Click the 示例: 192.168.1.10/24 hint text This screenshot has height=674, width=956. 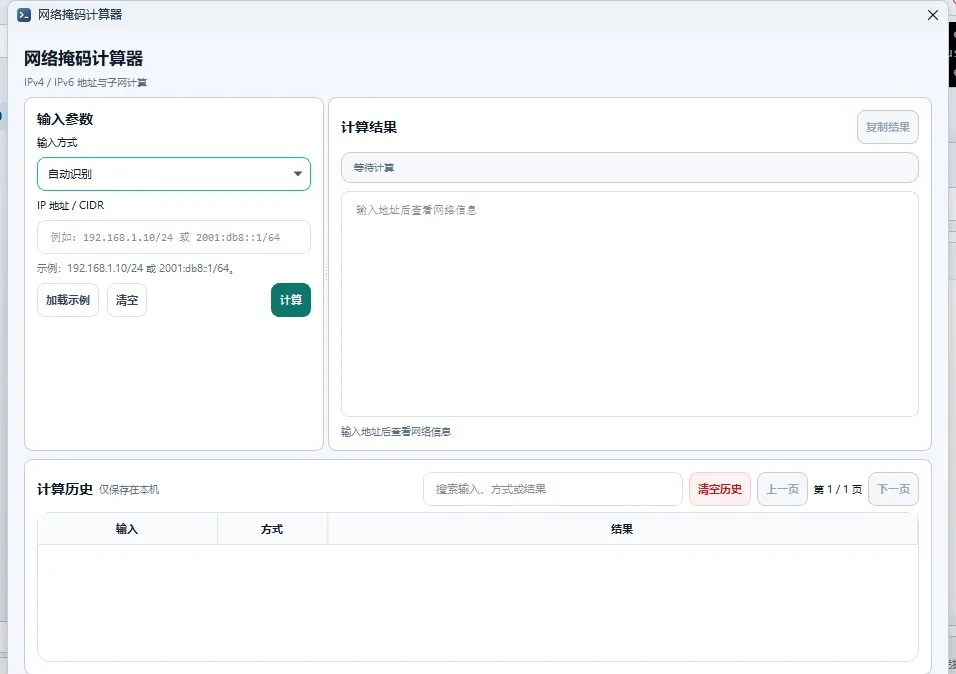click(135, 268)
